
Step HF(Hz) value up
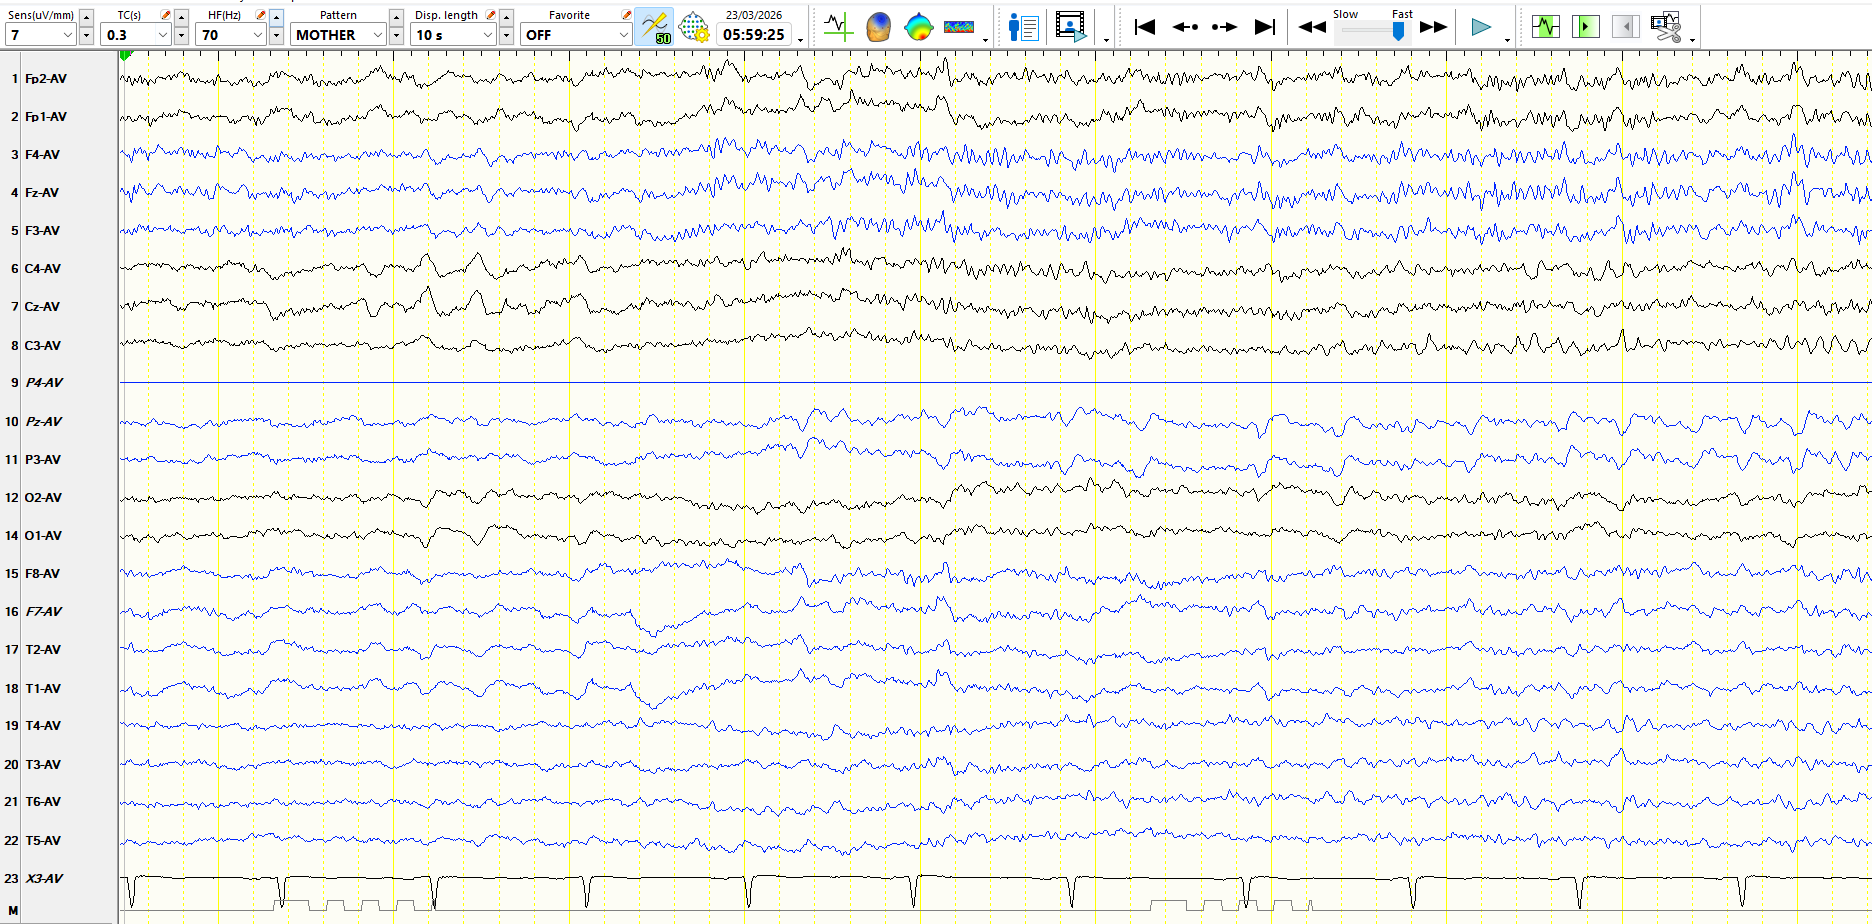pos(276,17)
